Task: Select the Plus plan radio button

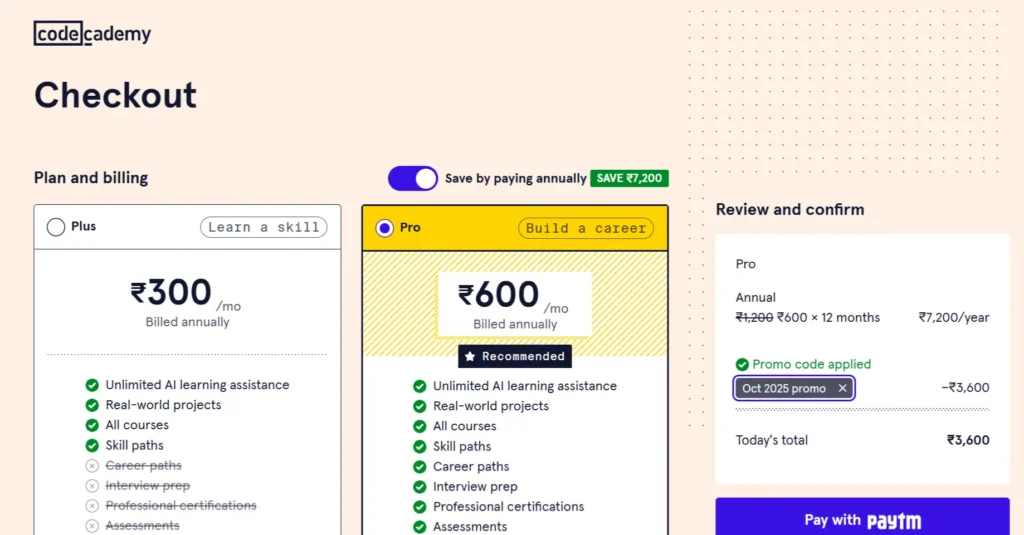Action: click(x=56, y=227)
